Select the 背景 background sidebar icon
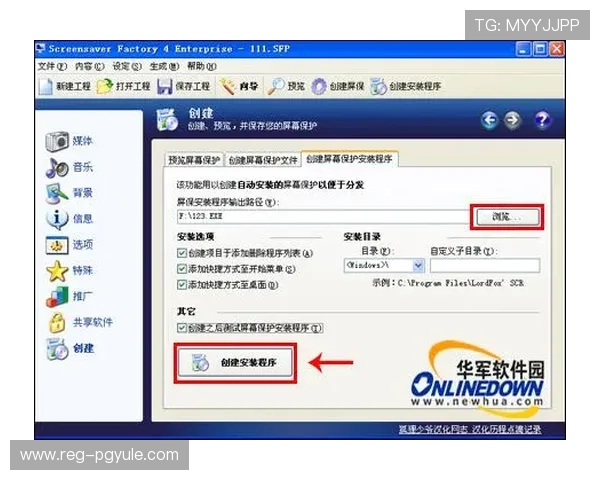Screen dimensions: 600x480 click(57, 193)
